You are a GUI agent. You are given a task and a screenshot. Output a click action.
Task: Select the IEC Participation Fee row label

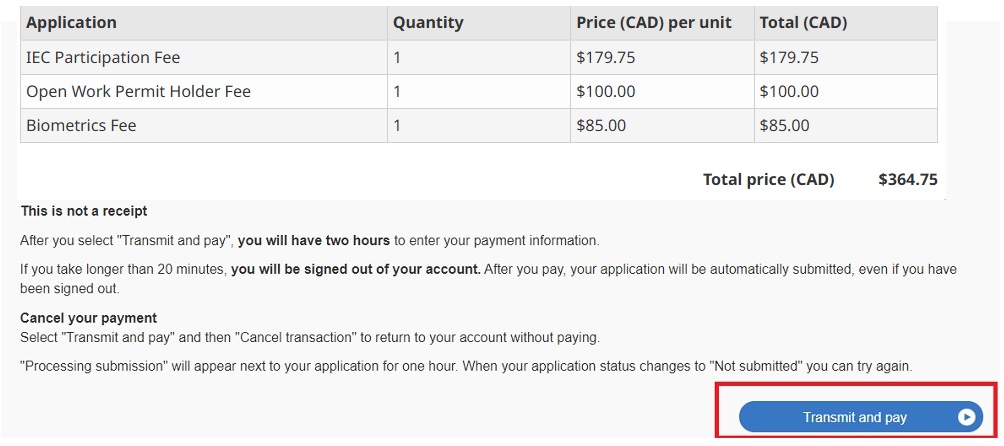[x=103, y=58]
